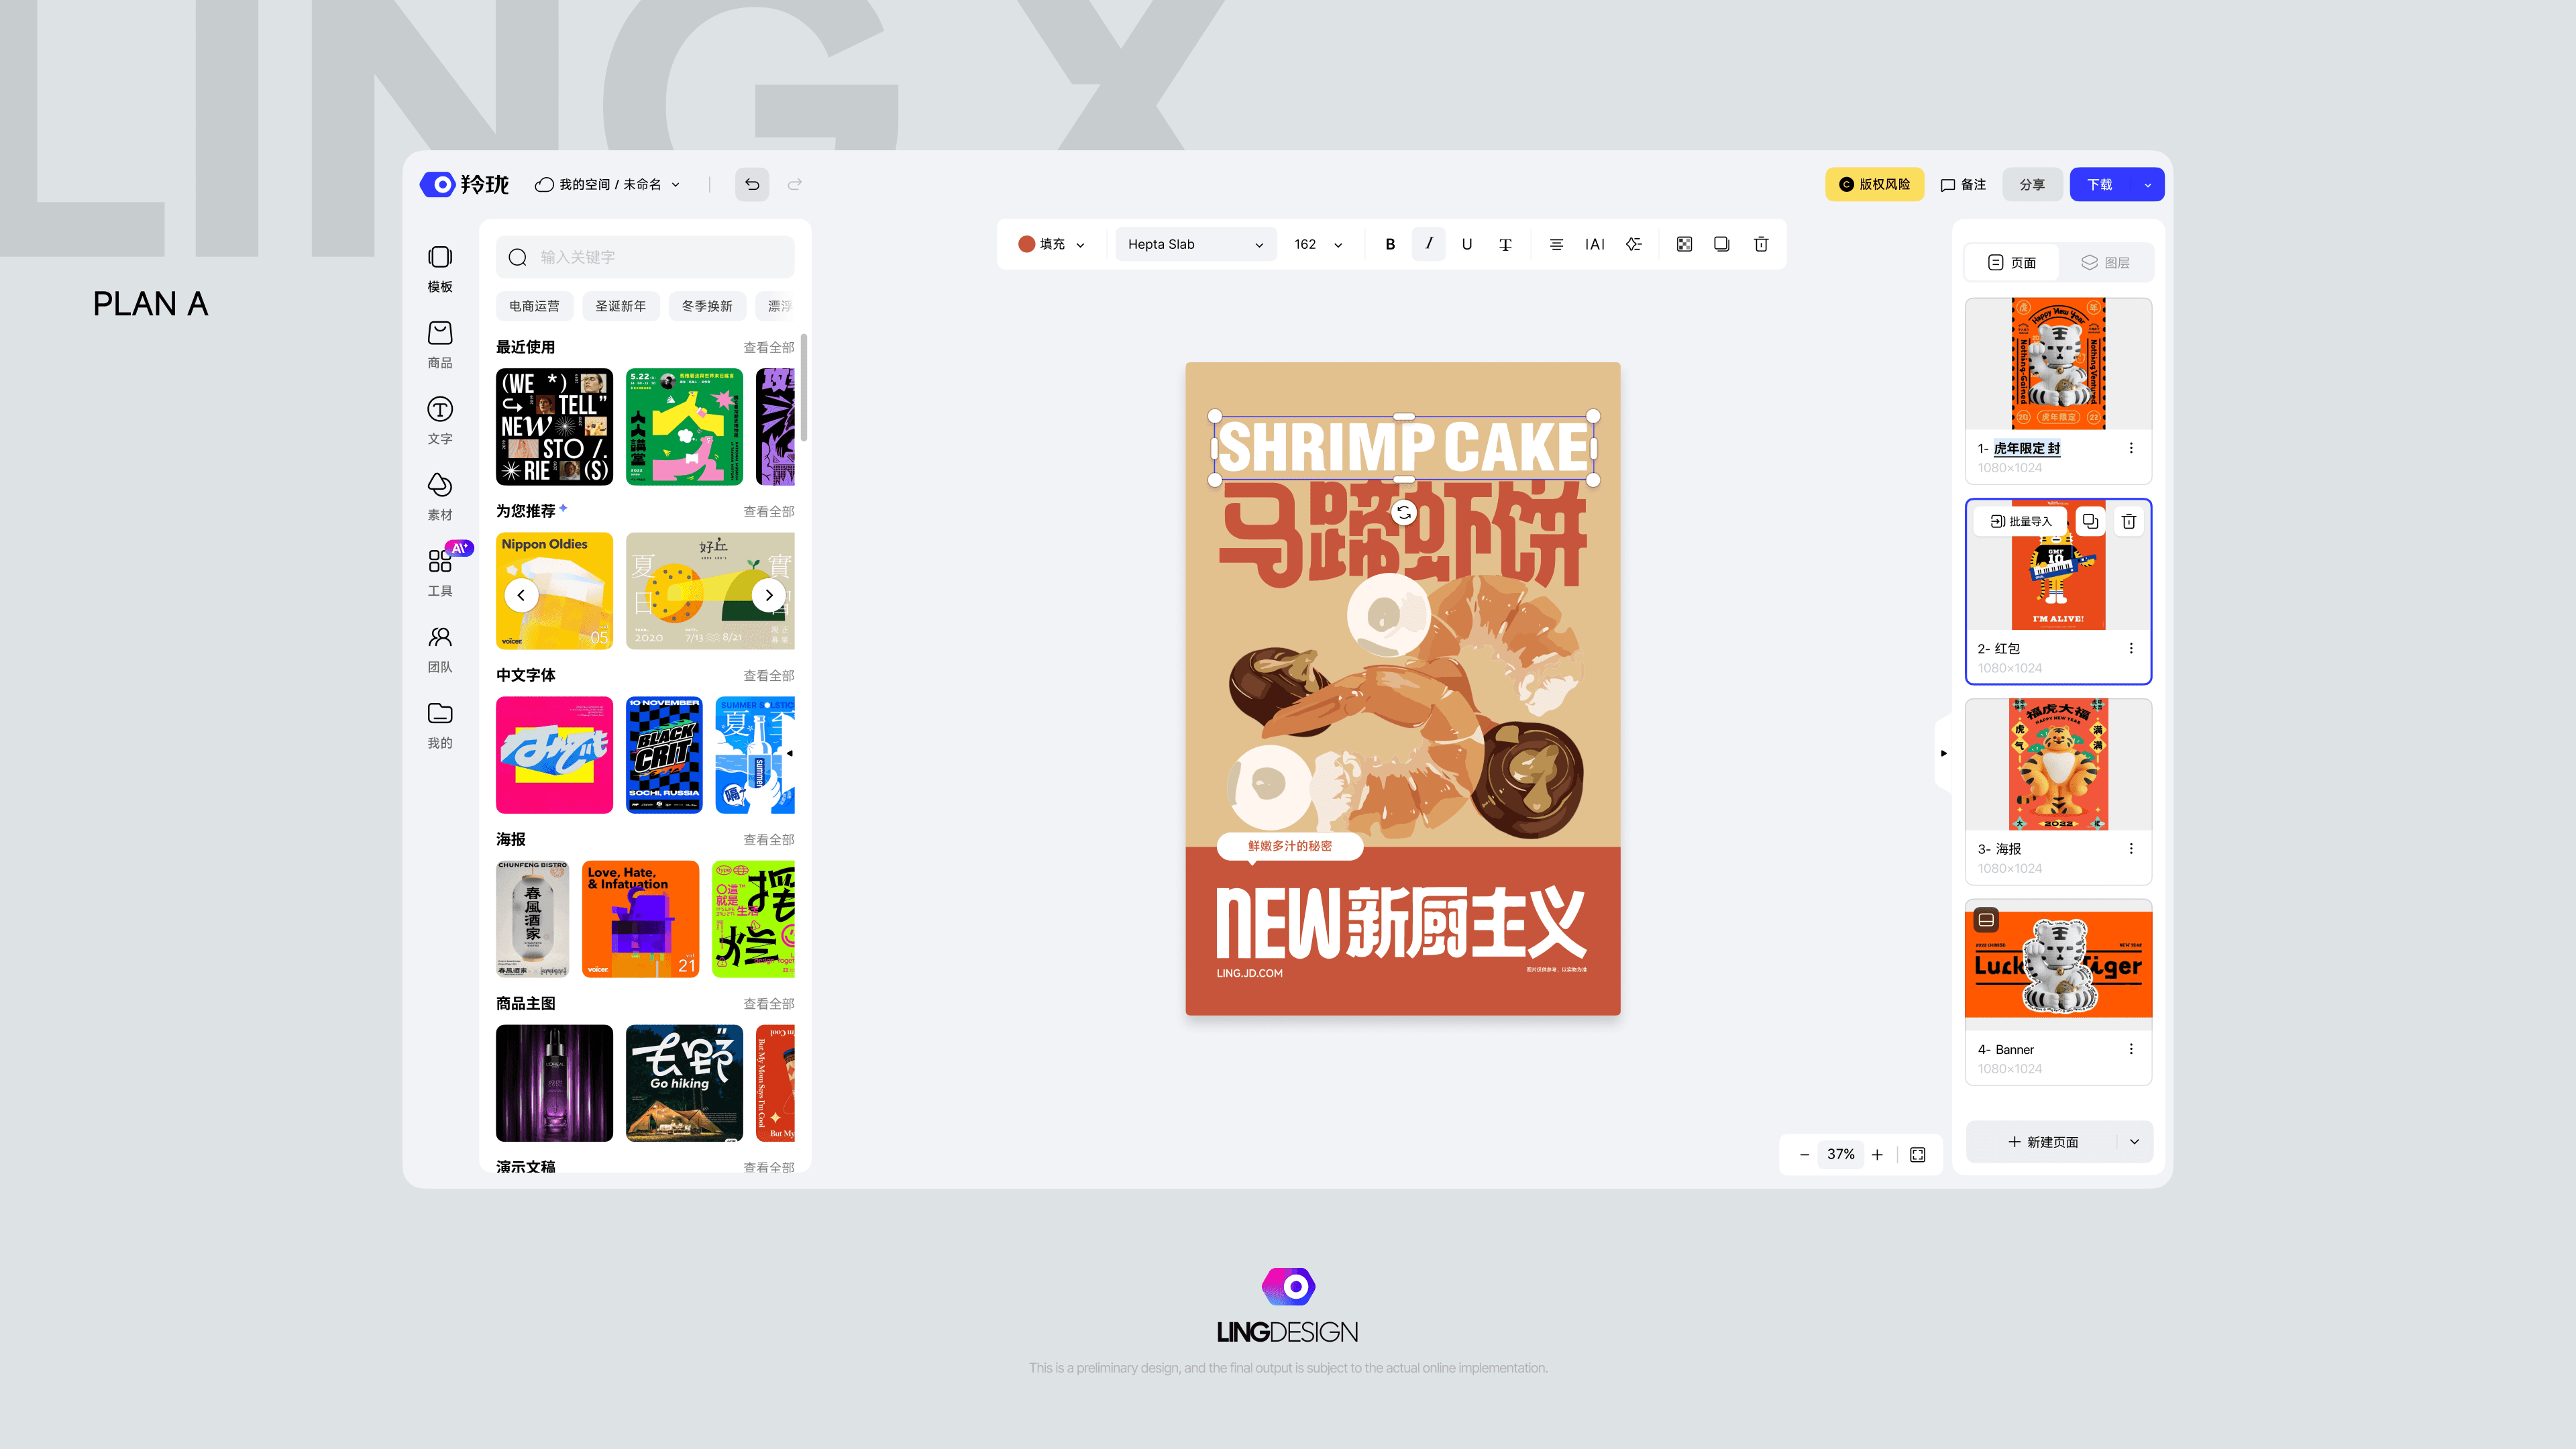The image size is (2576, 1449).
Task: Click the fit-to-screen icon beside the zoom controls
Action: 1917,1154
